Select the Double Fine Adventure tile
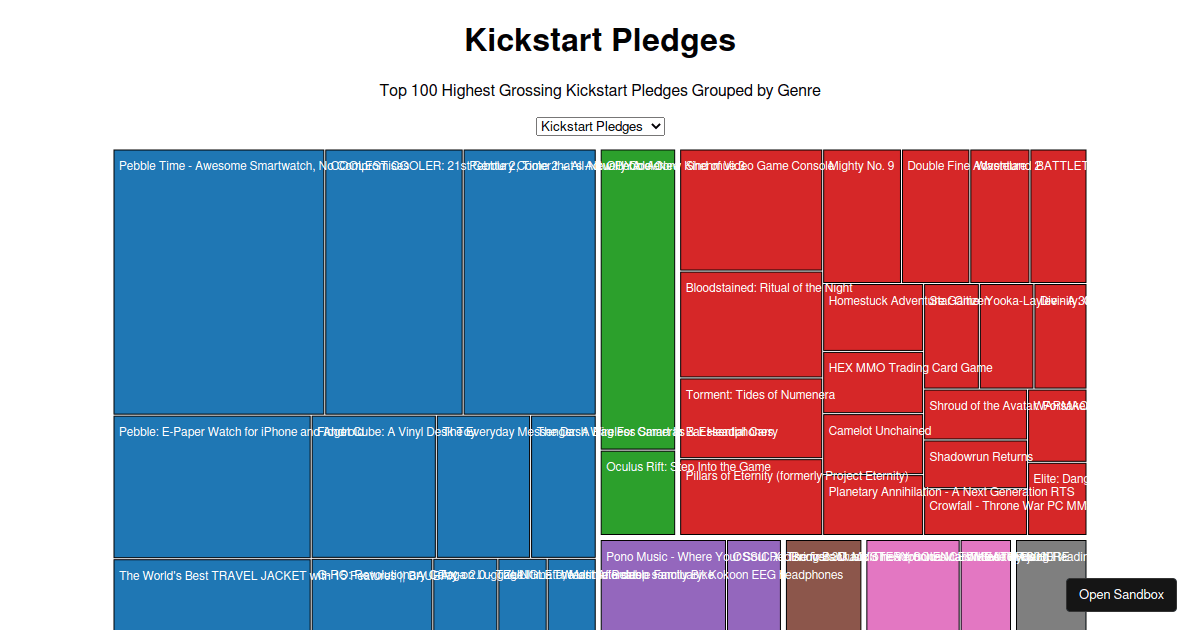Viewport: 1200px width, 630px height. pyautogui.click(x=936, y=215)
